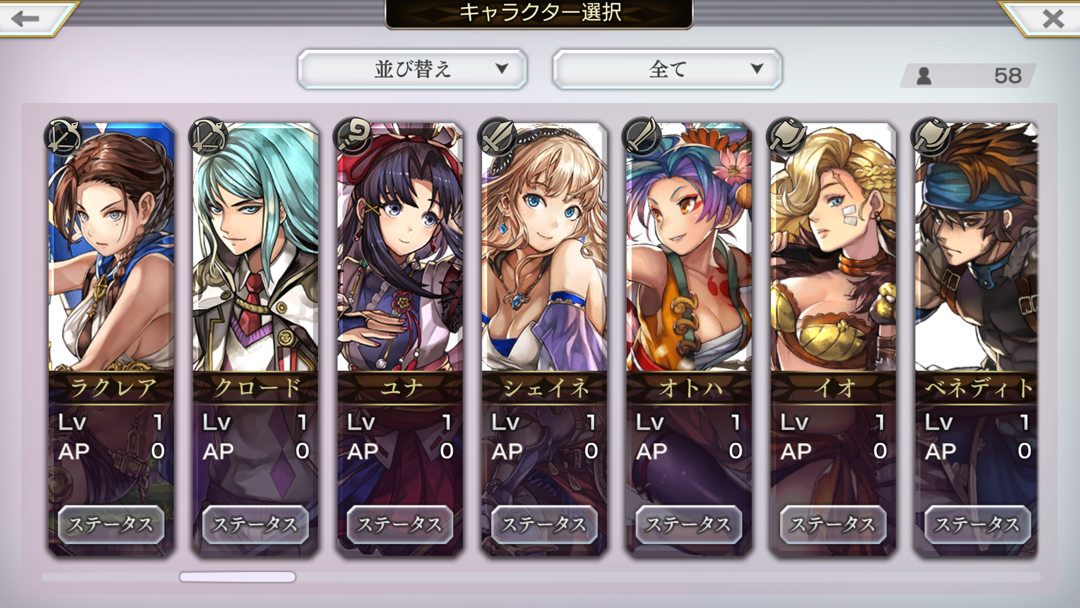This screenshot has height=608, width=1080.
Task: Pick the イオ character portrait
Action: pos(833,248)
